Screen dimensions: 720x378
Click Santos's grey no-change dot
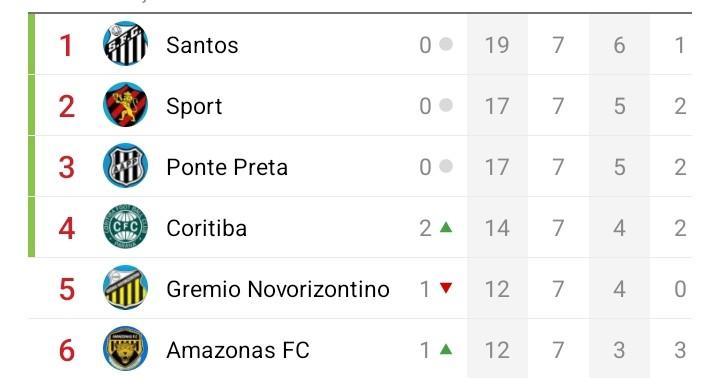click(x=446, y=44)
